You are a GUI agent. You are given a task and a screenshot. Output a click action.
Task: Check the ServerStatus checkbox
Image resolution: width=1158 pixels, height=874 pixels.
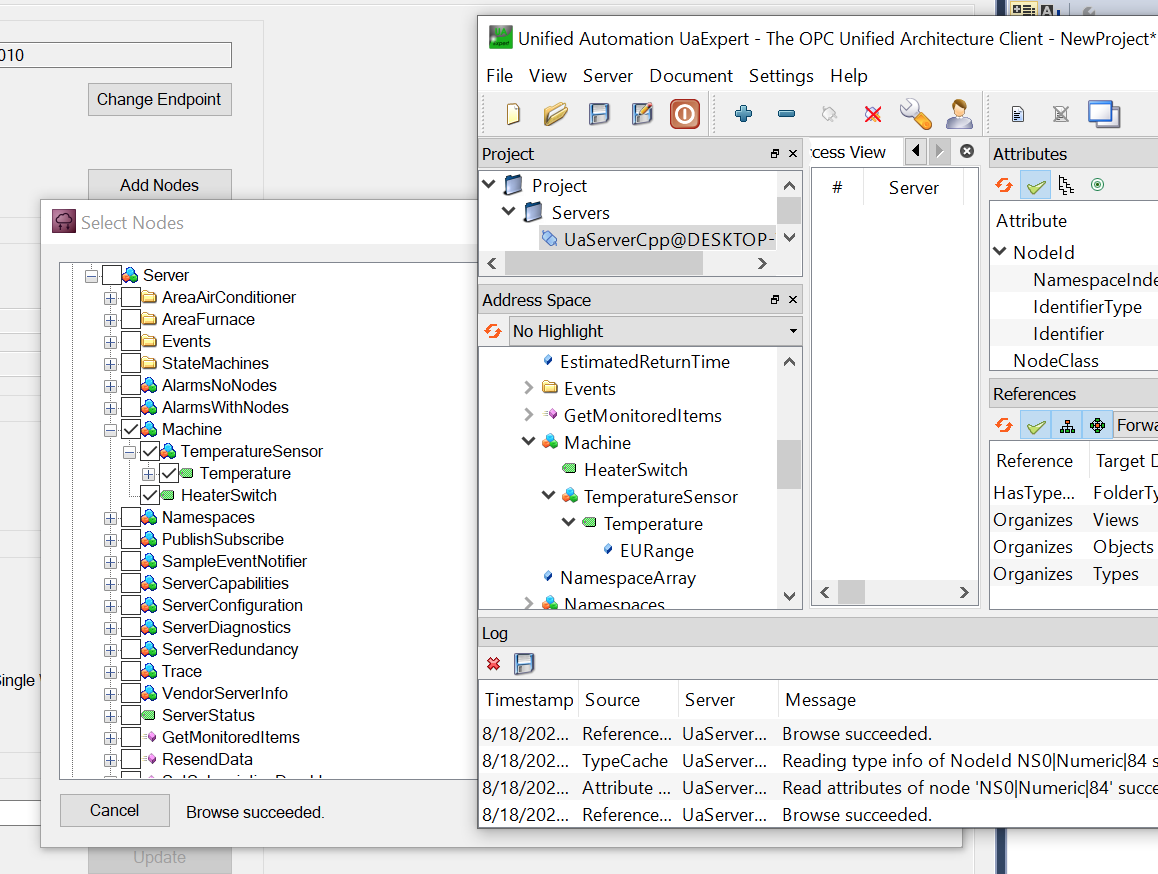(131, 715)
